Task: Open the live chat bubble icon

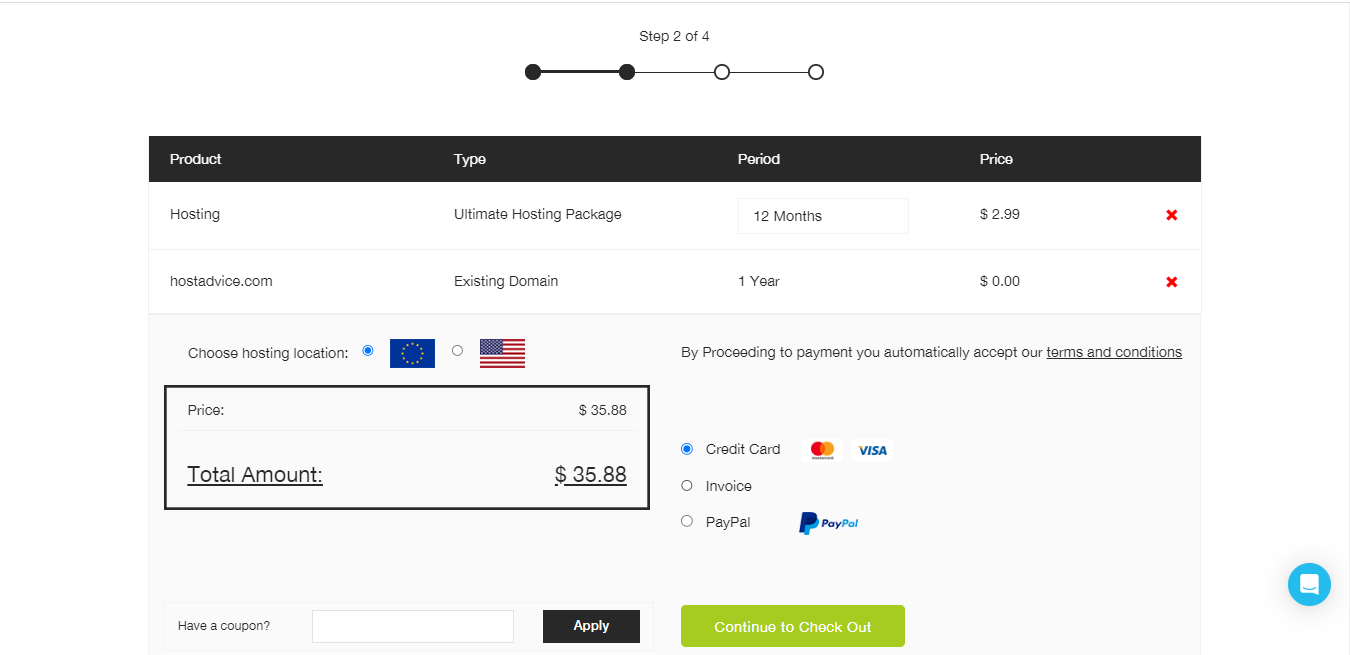Action: coord(1309,584)
